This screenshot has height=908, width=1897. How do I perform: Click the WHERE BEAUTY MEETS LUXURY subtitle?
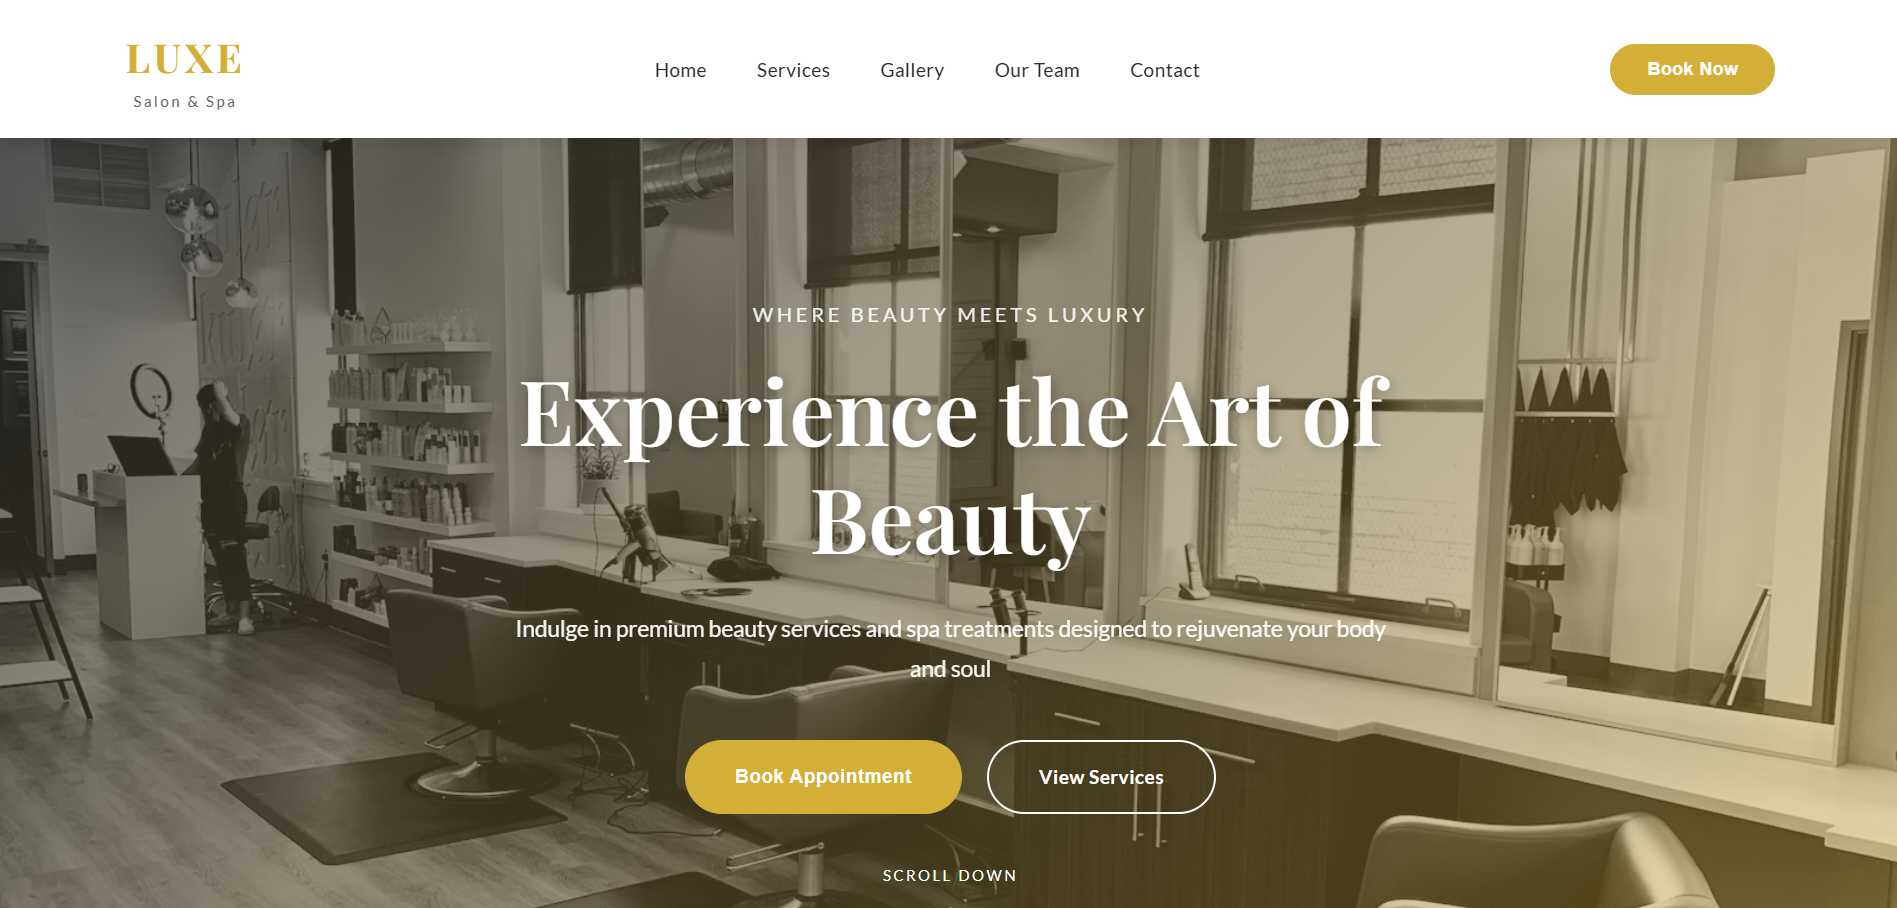point(949,315)
